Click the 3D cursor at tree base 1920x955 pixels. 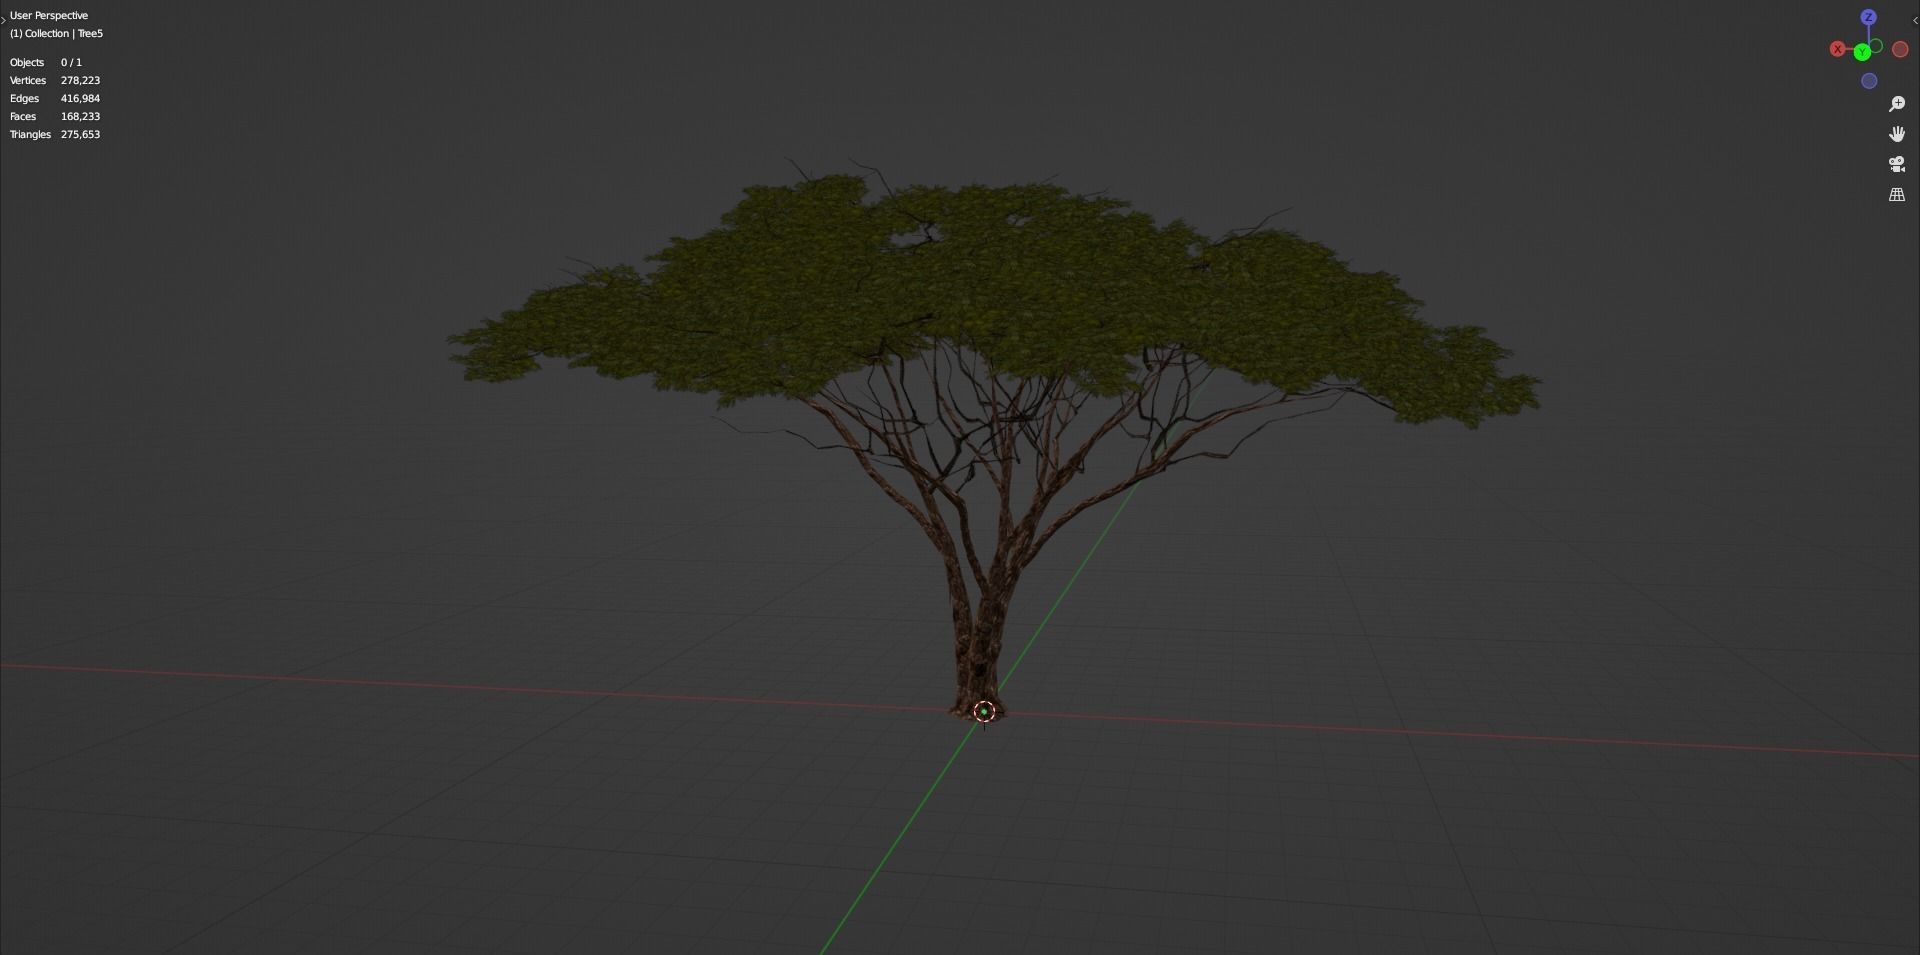[x=984, y=711]
